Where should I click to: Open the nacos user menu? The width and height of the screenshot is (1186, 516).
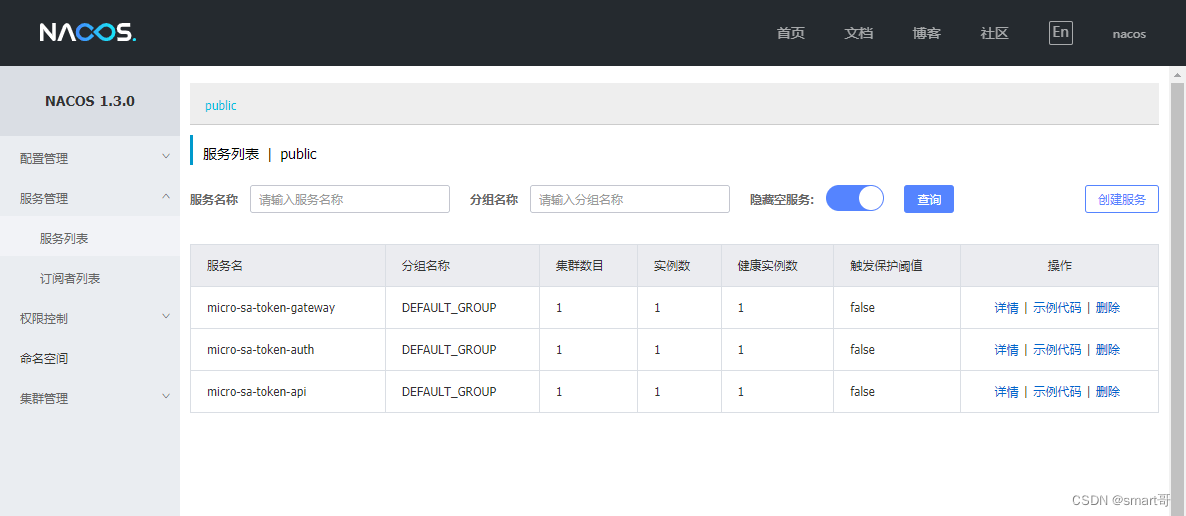[1129, 34]
